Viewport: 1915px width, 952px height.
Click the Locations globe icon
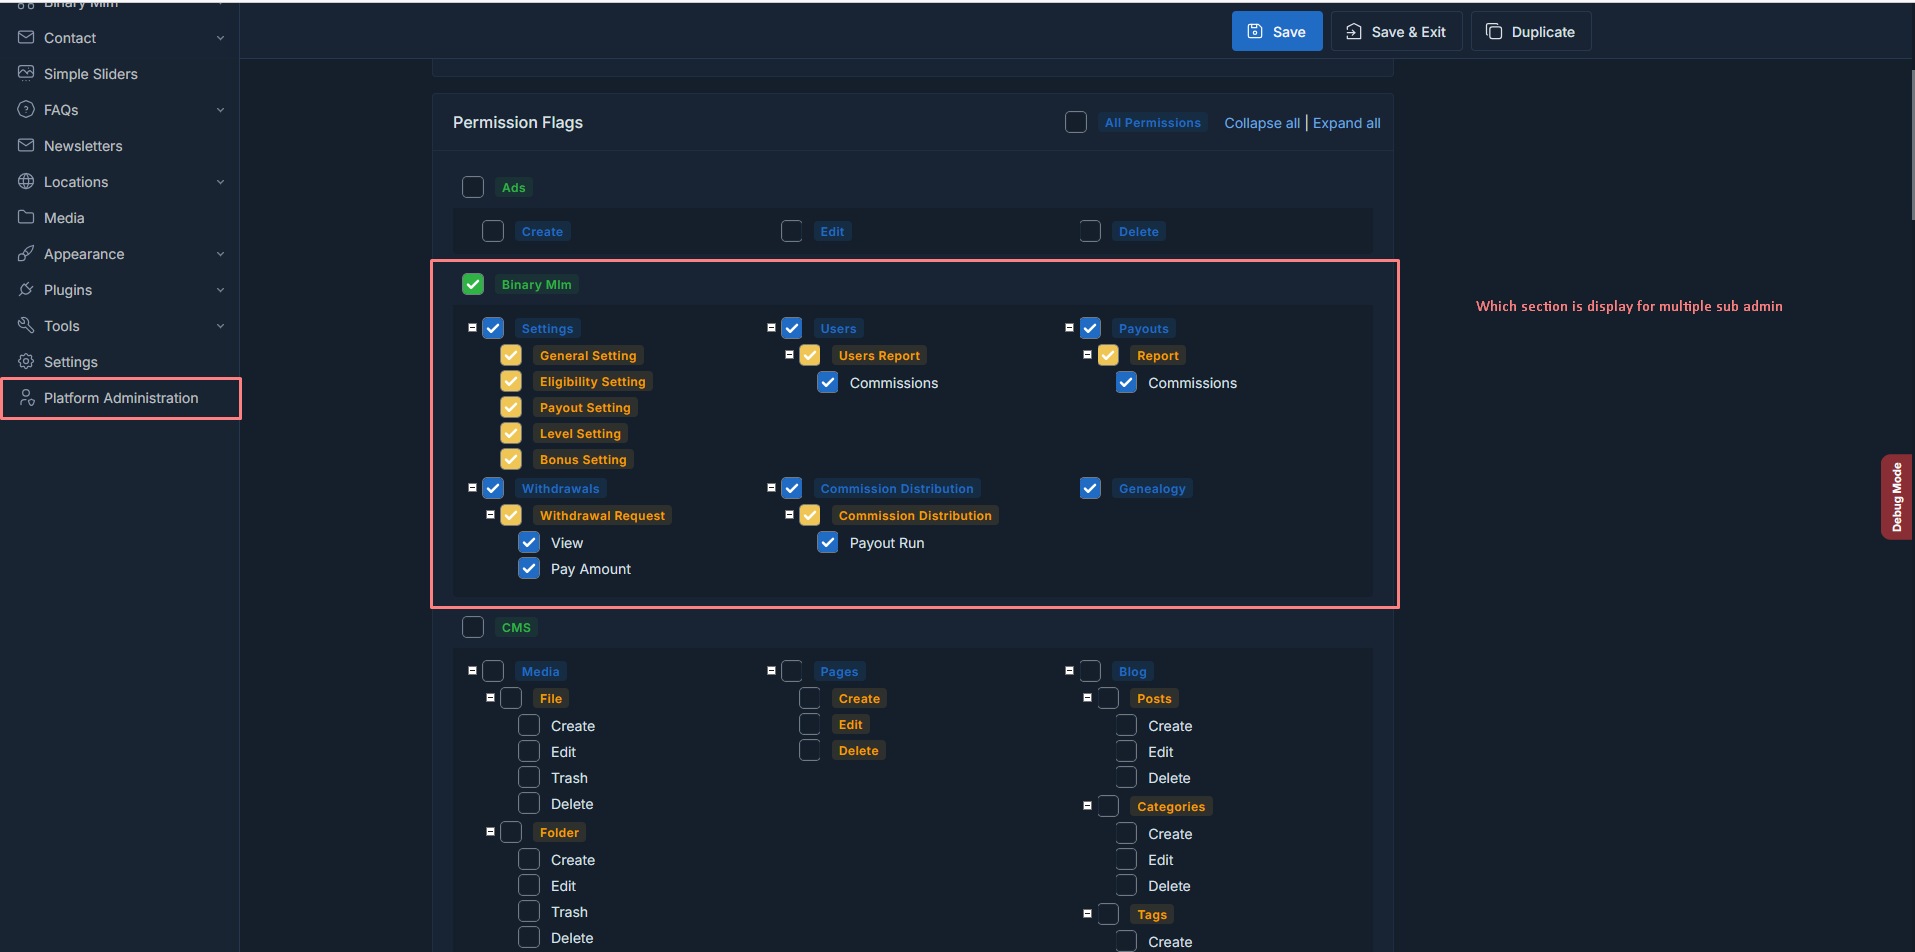coord(26,181)
